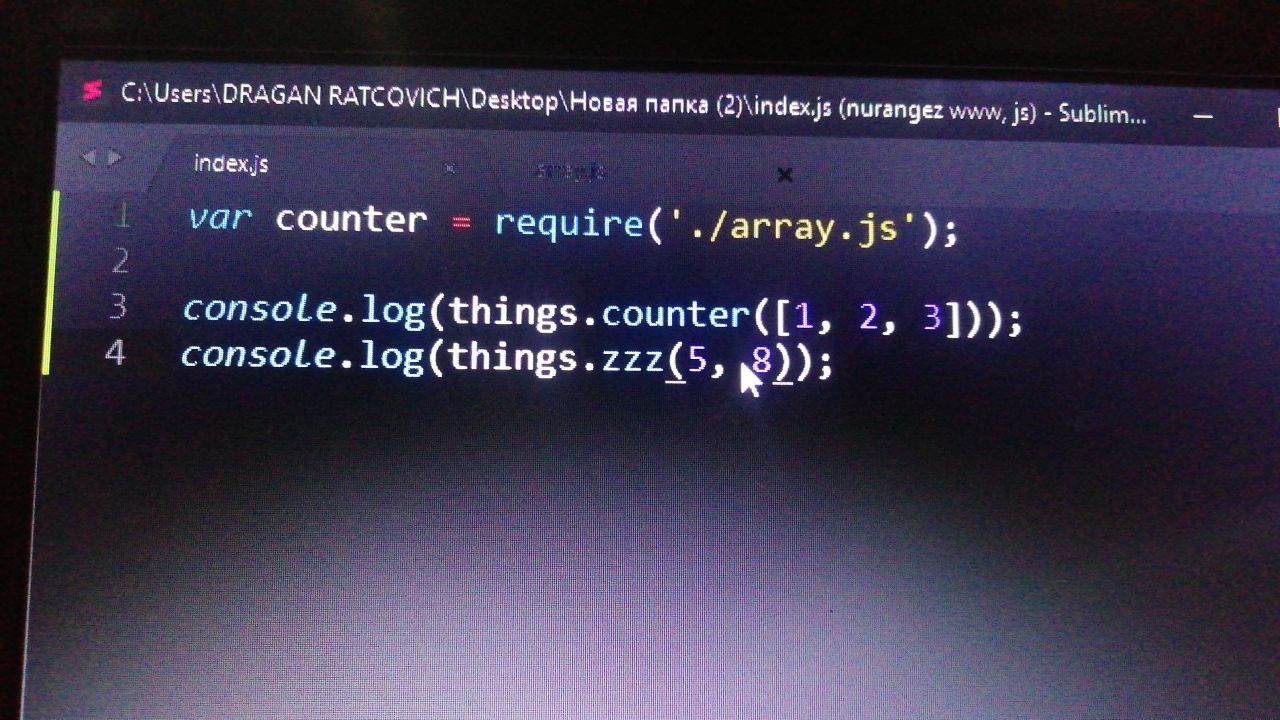Viewport: 1280px width, 720px height.
Task: Minimize the Sublime Text window
Action: click(1203, 117)
